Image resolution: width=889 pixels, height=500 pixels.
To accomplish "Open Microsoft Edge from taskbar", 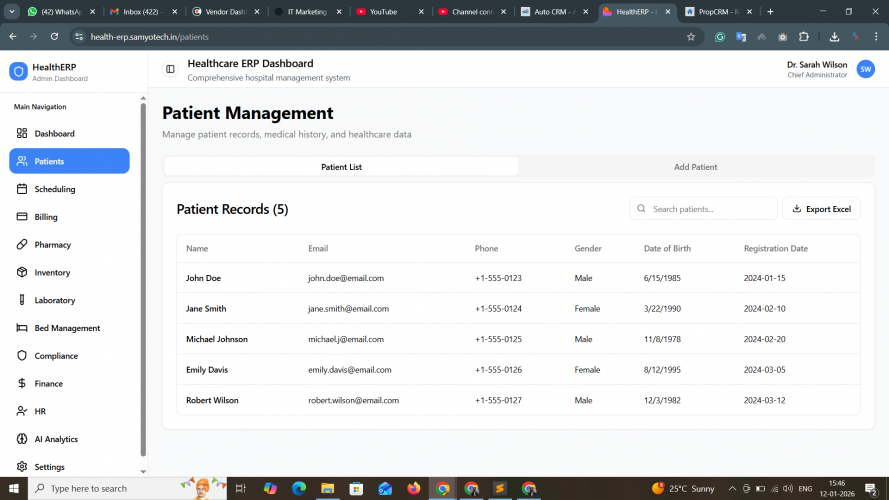I will [299, 489].
